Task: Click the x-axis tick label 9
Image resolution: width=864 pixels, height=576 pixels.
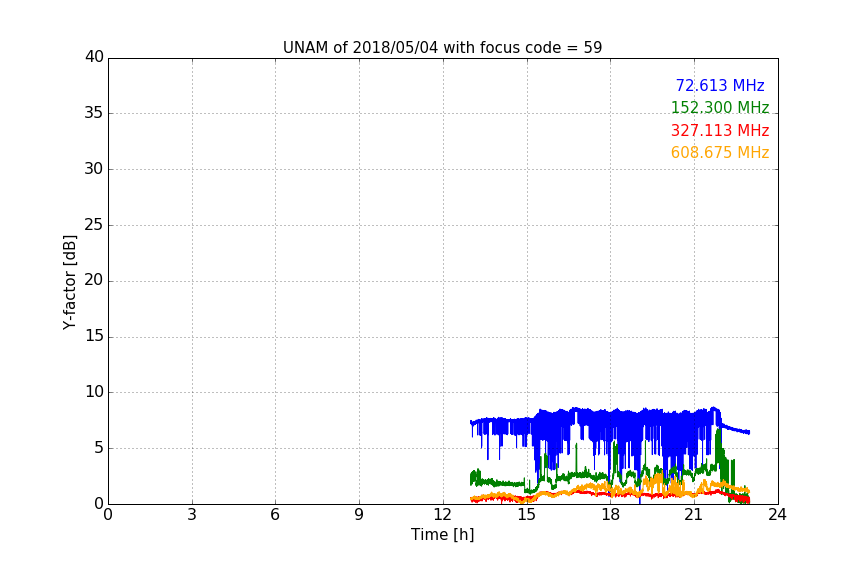Action: (359, 515)
